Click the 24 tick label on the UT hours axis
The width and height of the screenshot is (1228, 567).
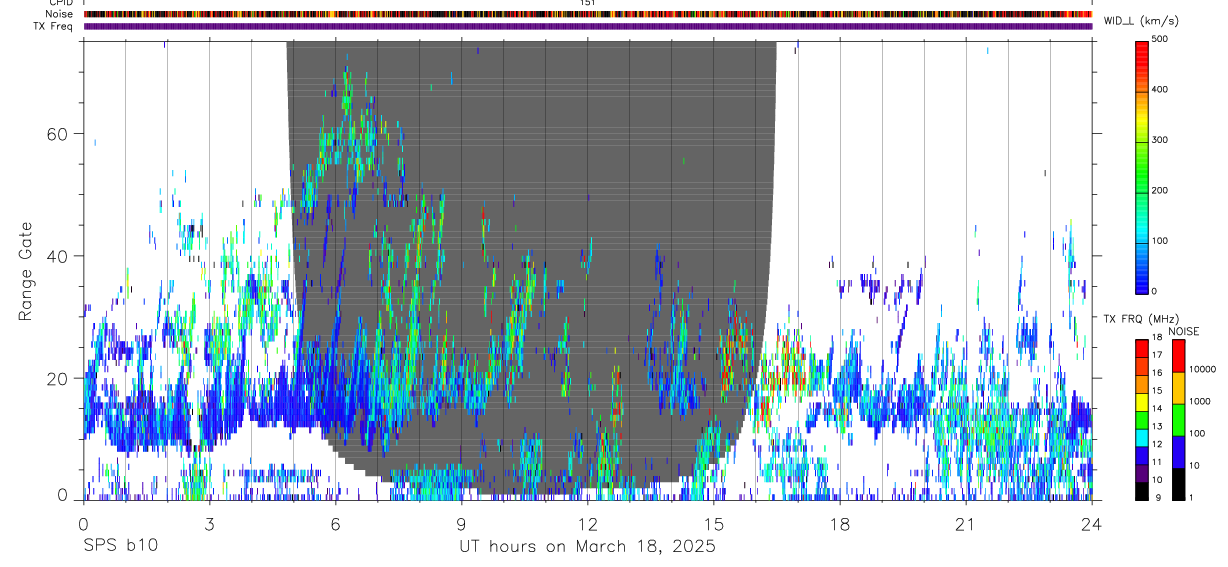coord(1092,524)
